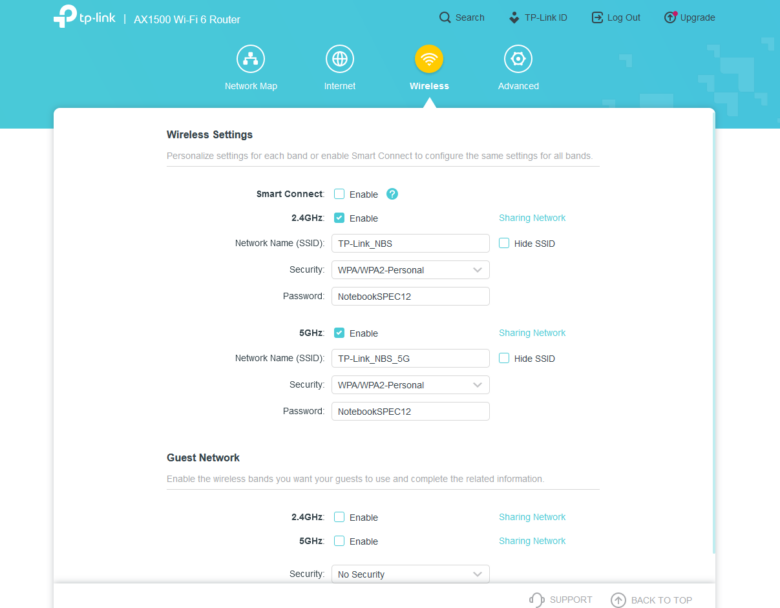Click Sharing Network link for 2.4GHz wireless
Screen dimensions: 780x608
pos(532,218)
